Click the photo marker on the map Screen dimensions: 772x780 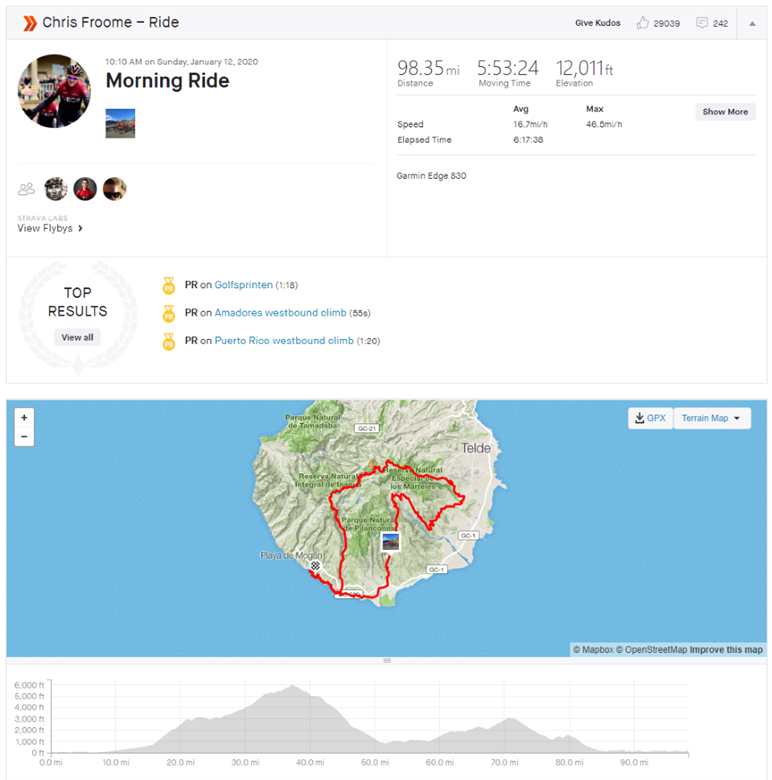pyautogui.click(x=390, y=541)
